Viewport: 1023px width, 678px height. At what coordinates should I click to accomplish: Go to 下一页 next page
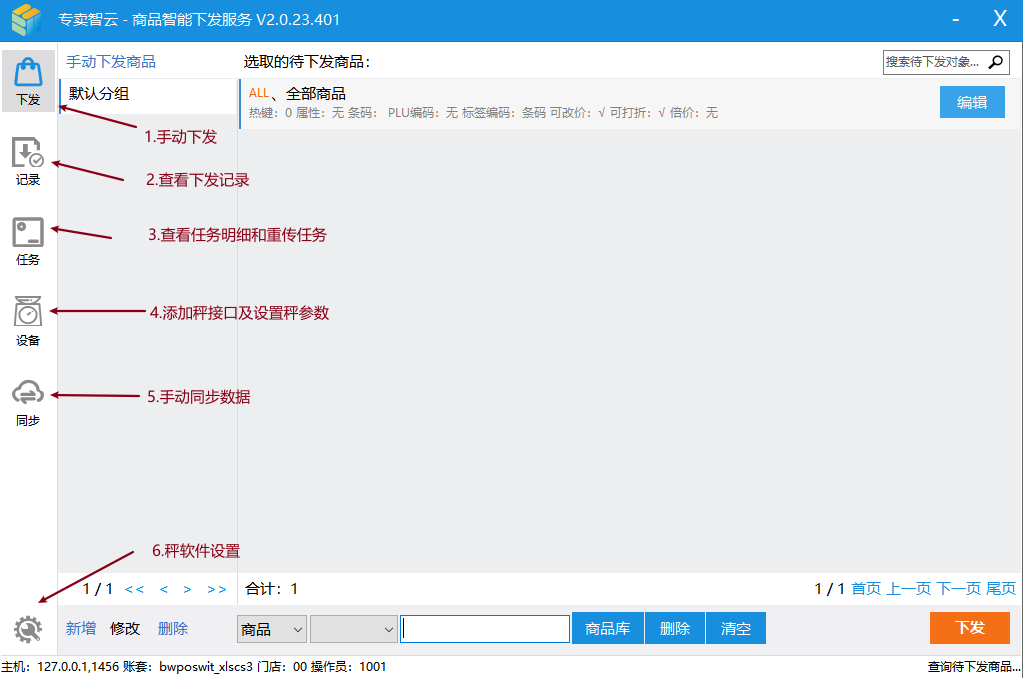(958, 589)
